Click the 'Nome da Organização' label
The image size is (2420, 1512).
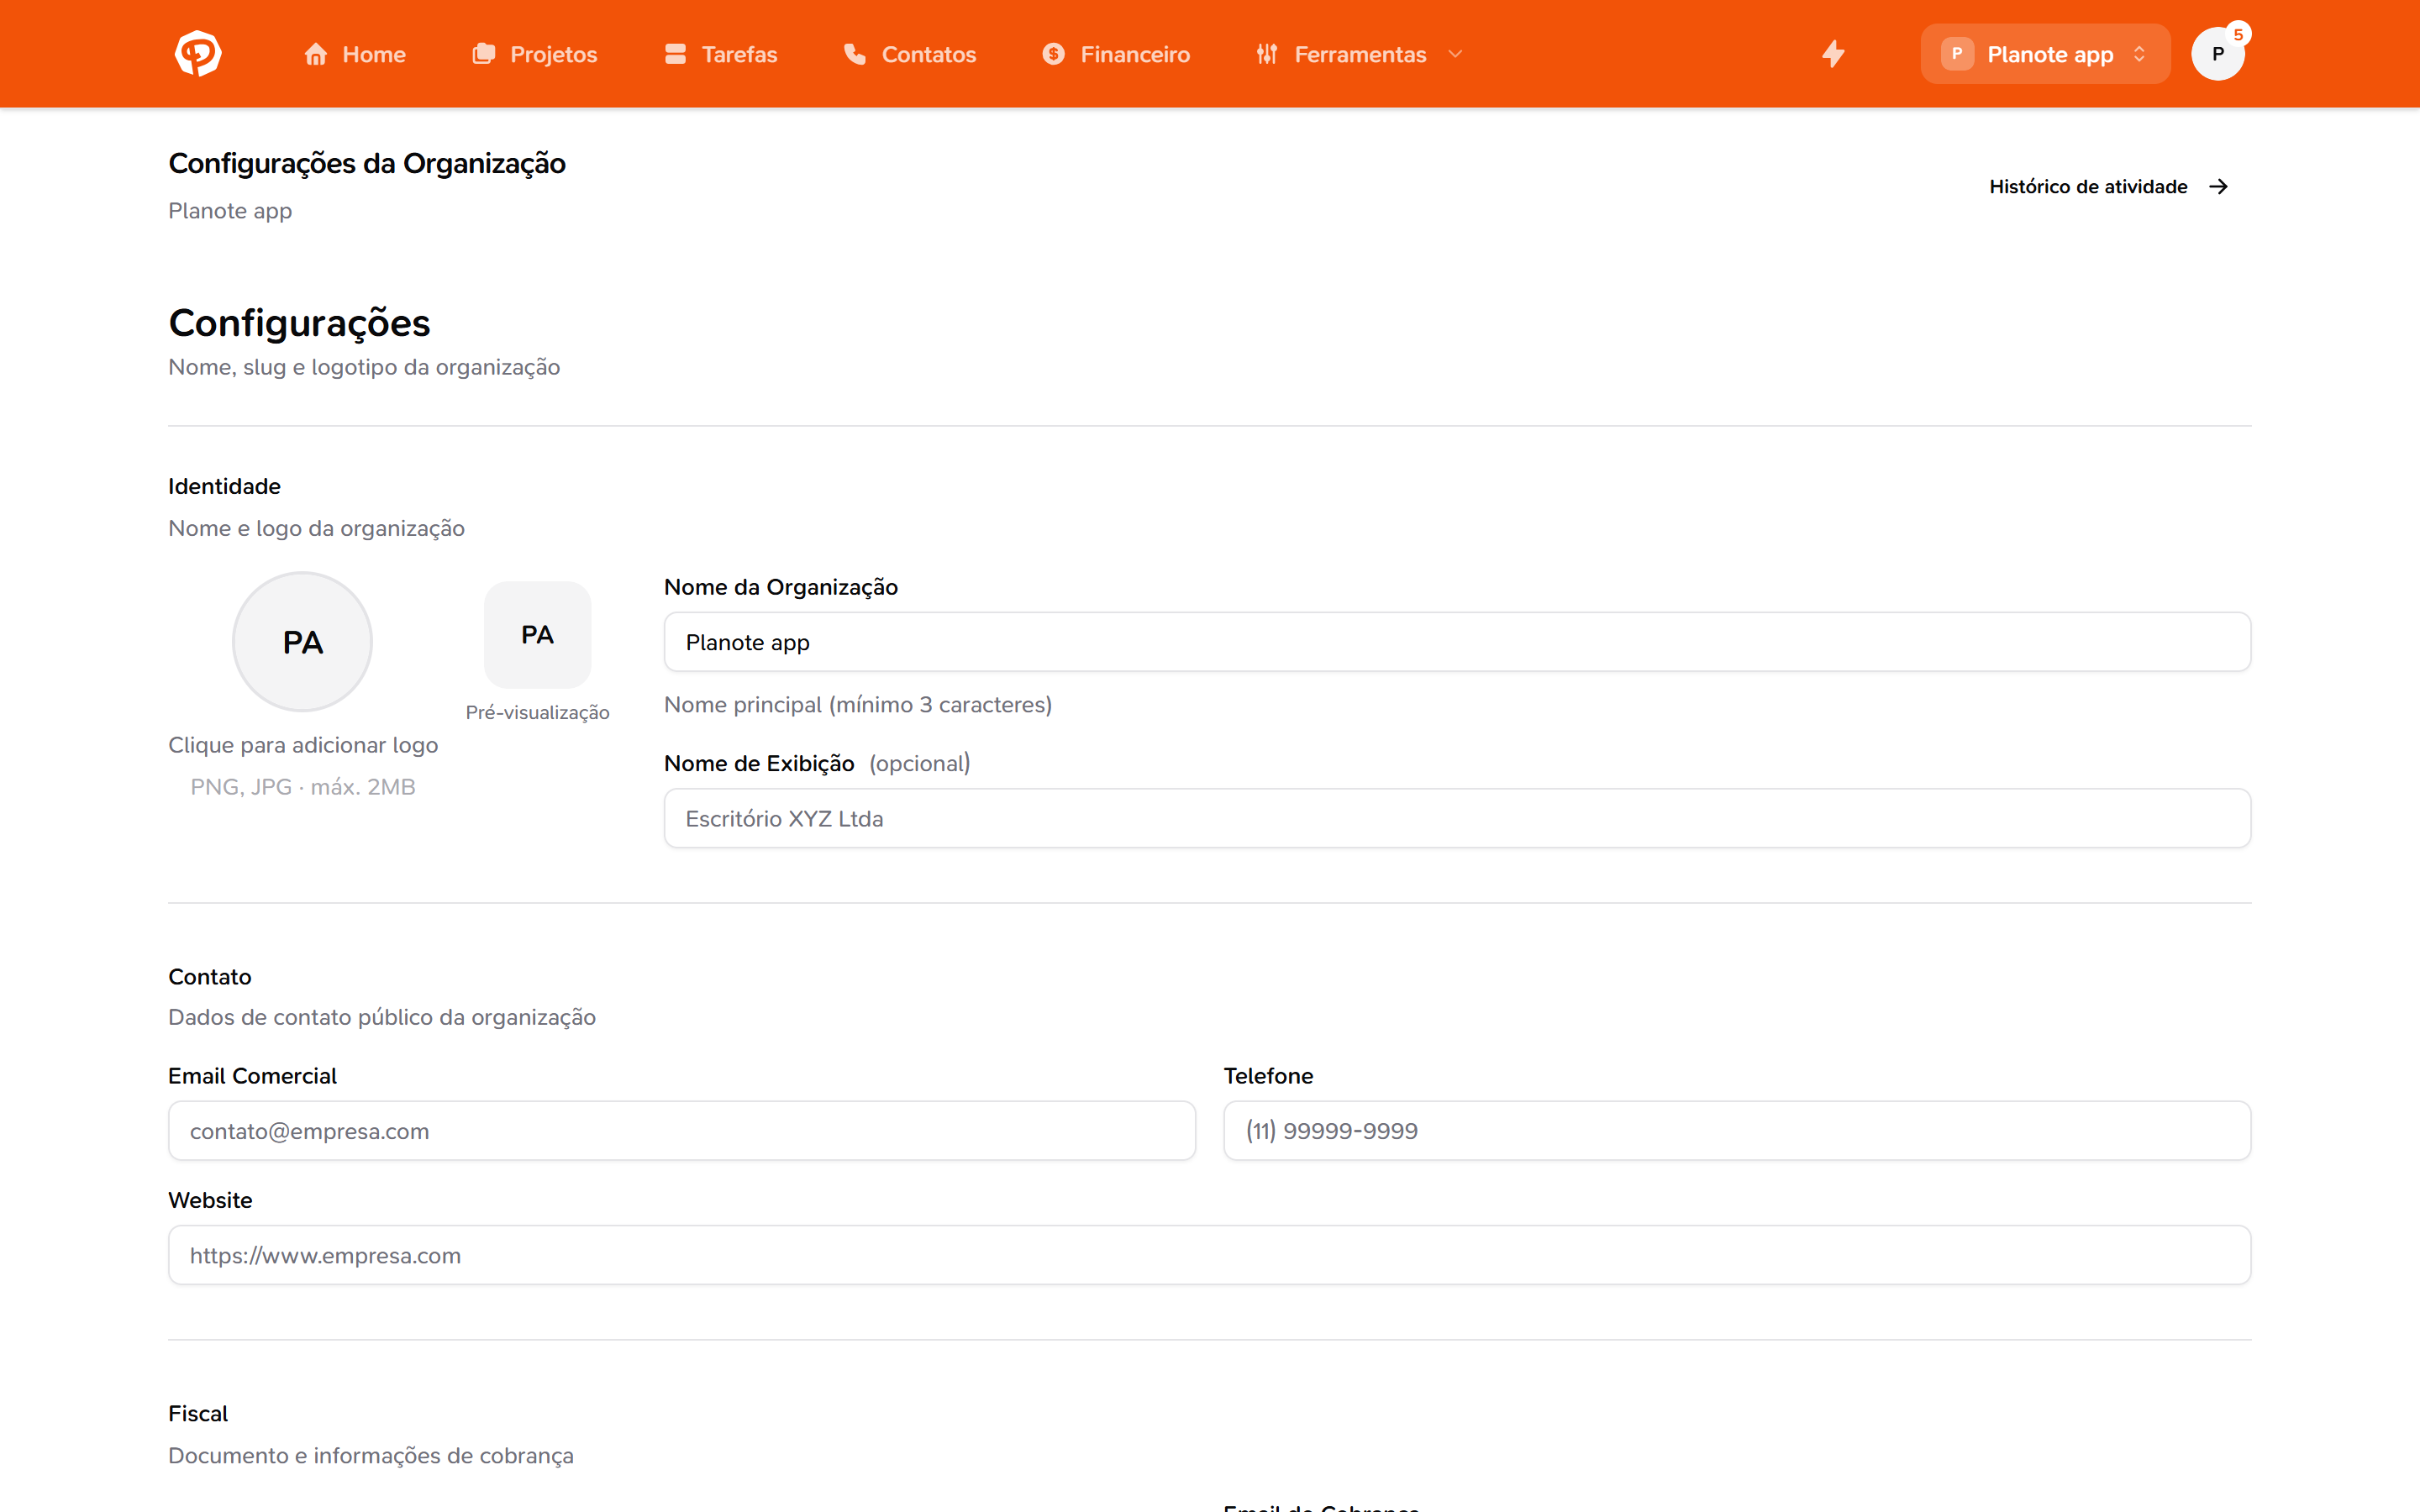pyautogui.click(x=781, y=587)
